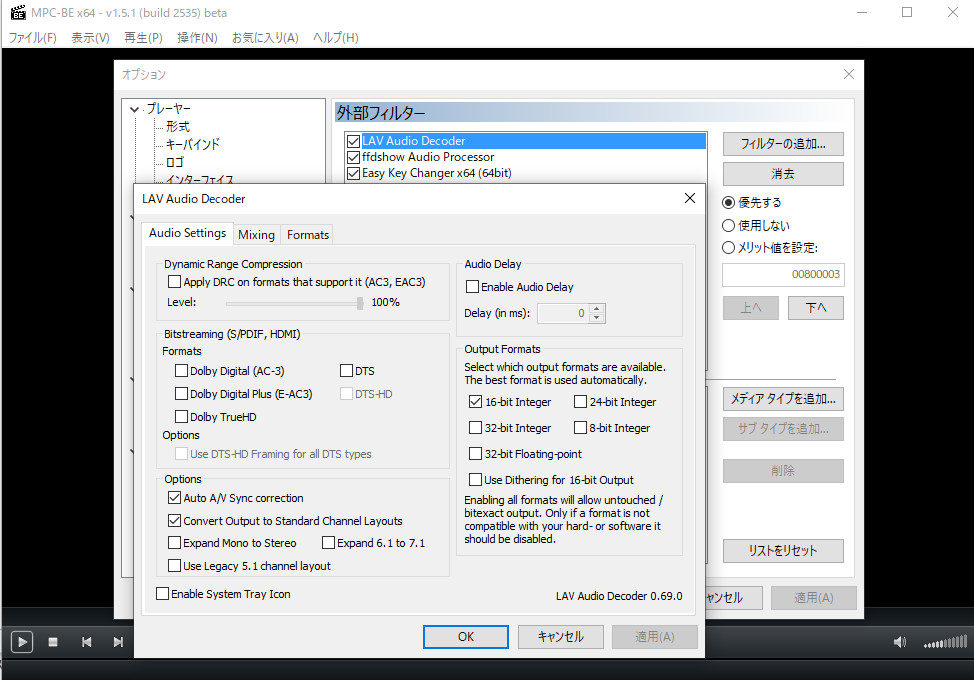974x680 pixels.
Task: Enable Dolby TrueHD bitstreaming
Action: coord(181,417)
